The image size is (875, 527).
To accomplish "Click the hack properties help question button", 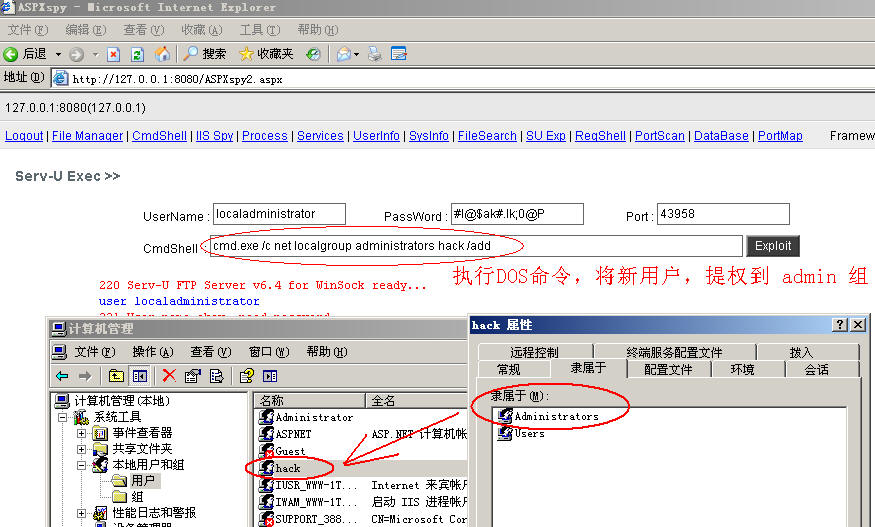I will (x=839, y=325).
